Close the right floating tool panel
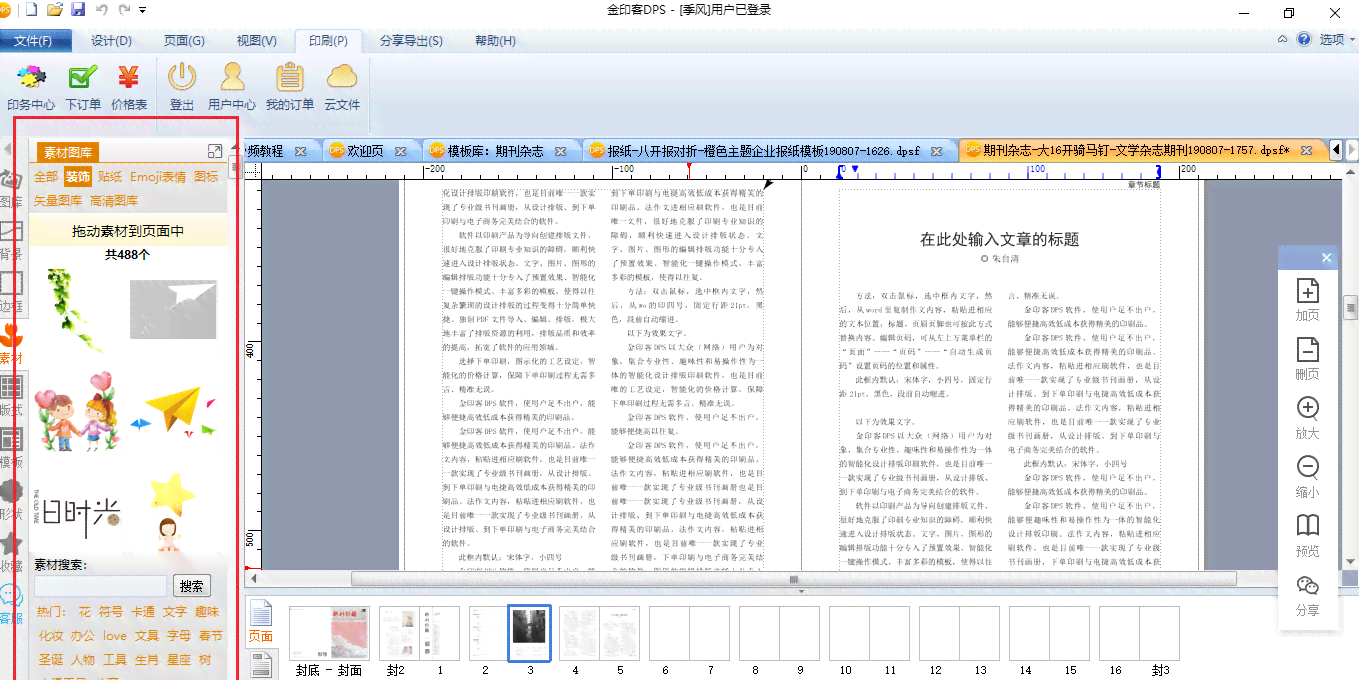This screenshot has width=1359, height=680. click(x=1326, y=258)
